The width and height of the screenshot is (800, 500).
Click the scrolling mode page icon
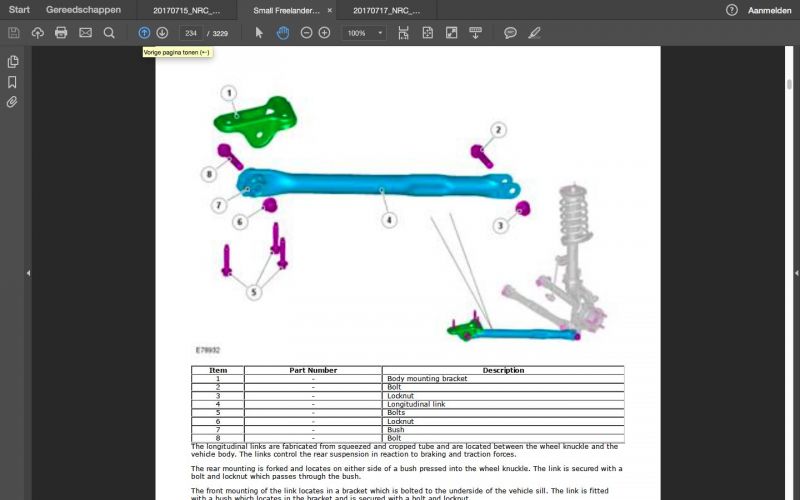[x=404, y=33]
